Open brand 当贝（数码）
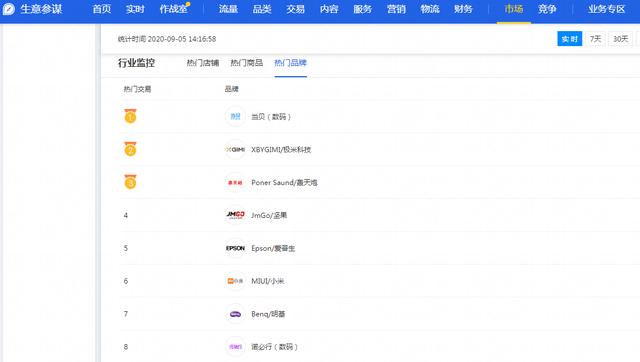Screen dimensions: 640x362 (x=271, y=117)
